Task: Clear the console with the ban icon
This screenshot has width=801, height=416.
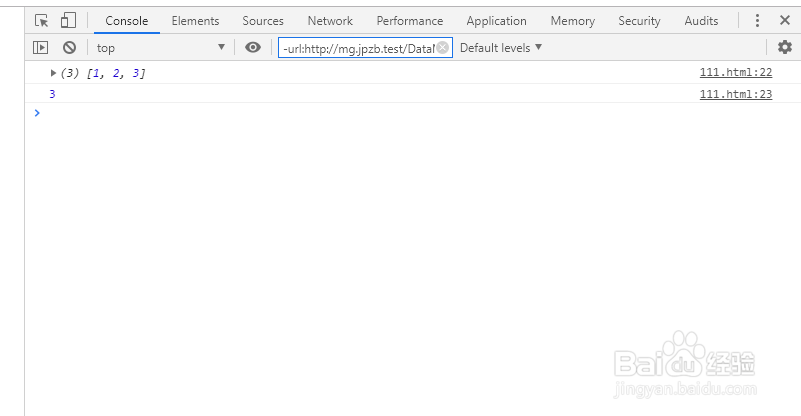Action: point(69,48)
